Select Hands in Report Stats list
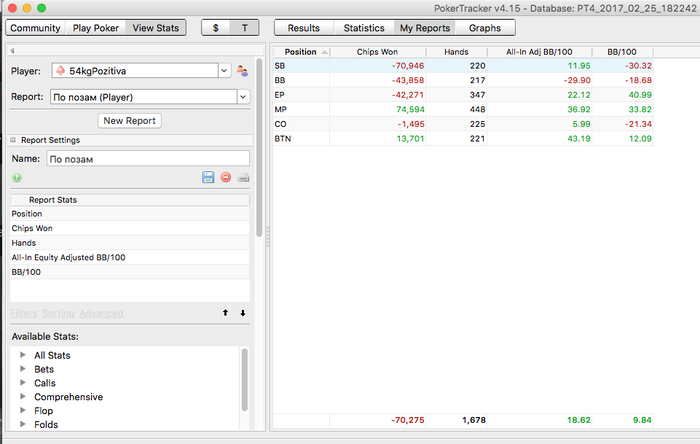Image resolution: width=700 pixels, height=444 pixels. pyautogui.click(x=129, y=243)
